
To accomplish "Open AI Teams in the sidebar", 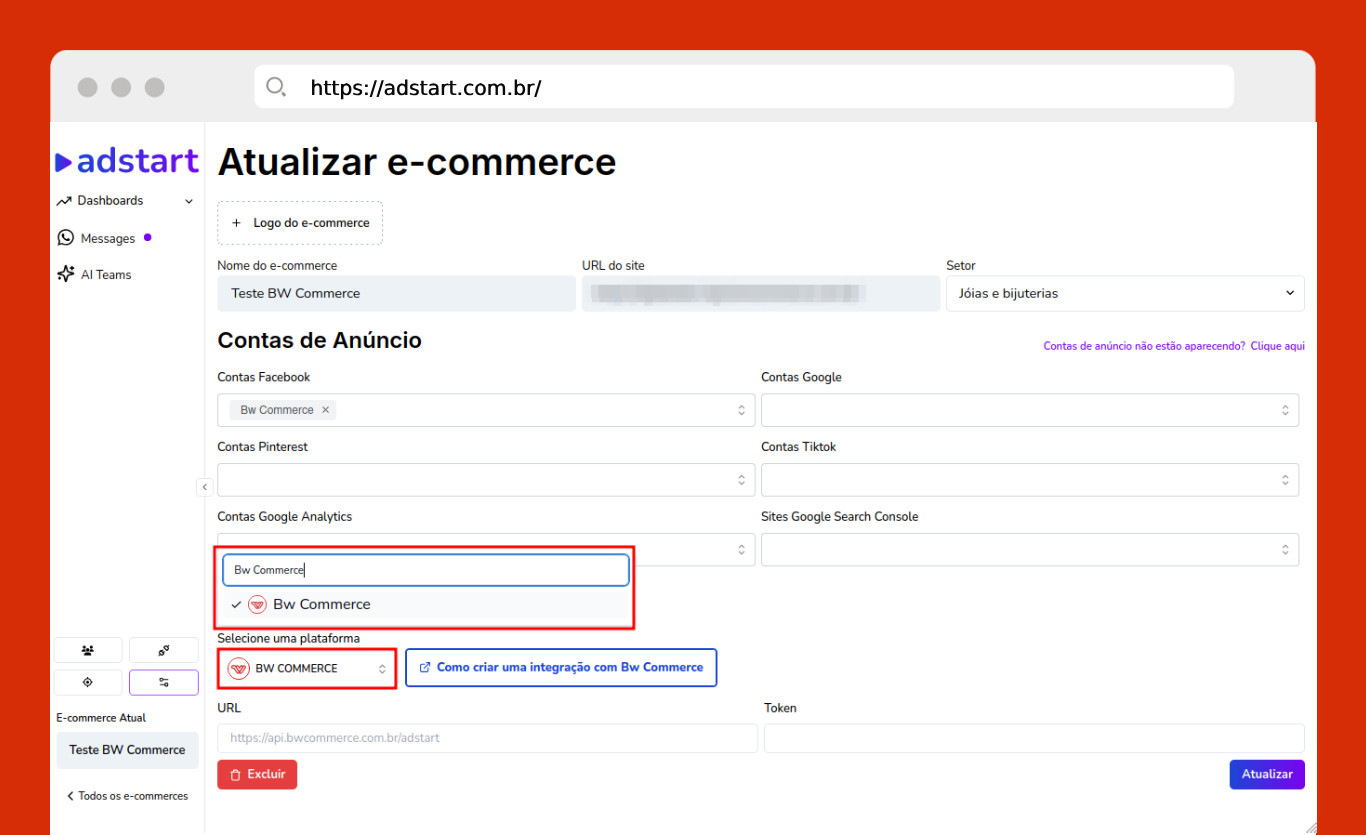I will 95,274.
